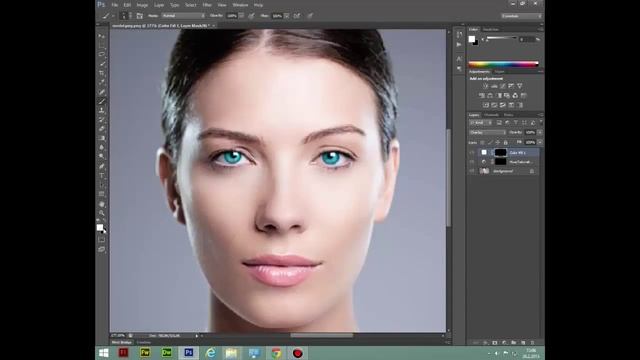Viewport: 640px width, 360px height.
Task: Open the Window menu
Action: pyautogui.click(x=240, y=5)
